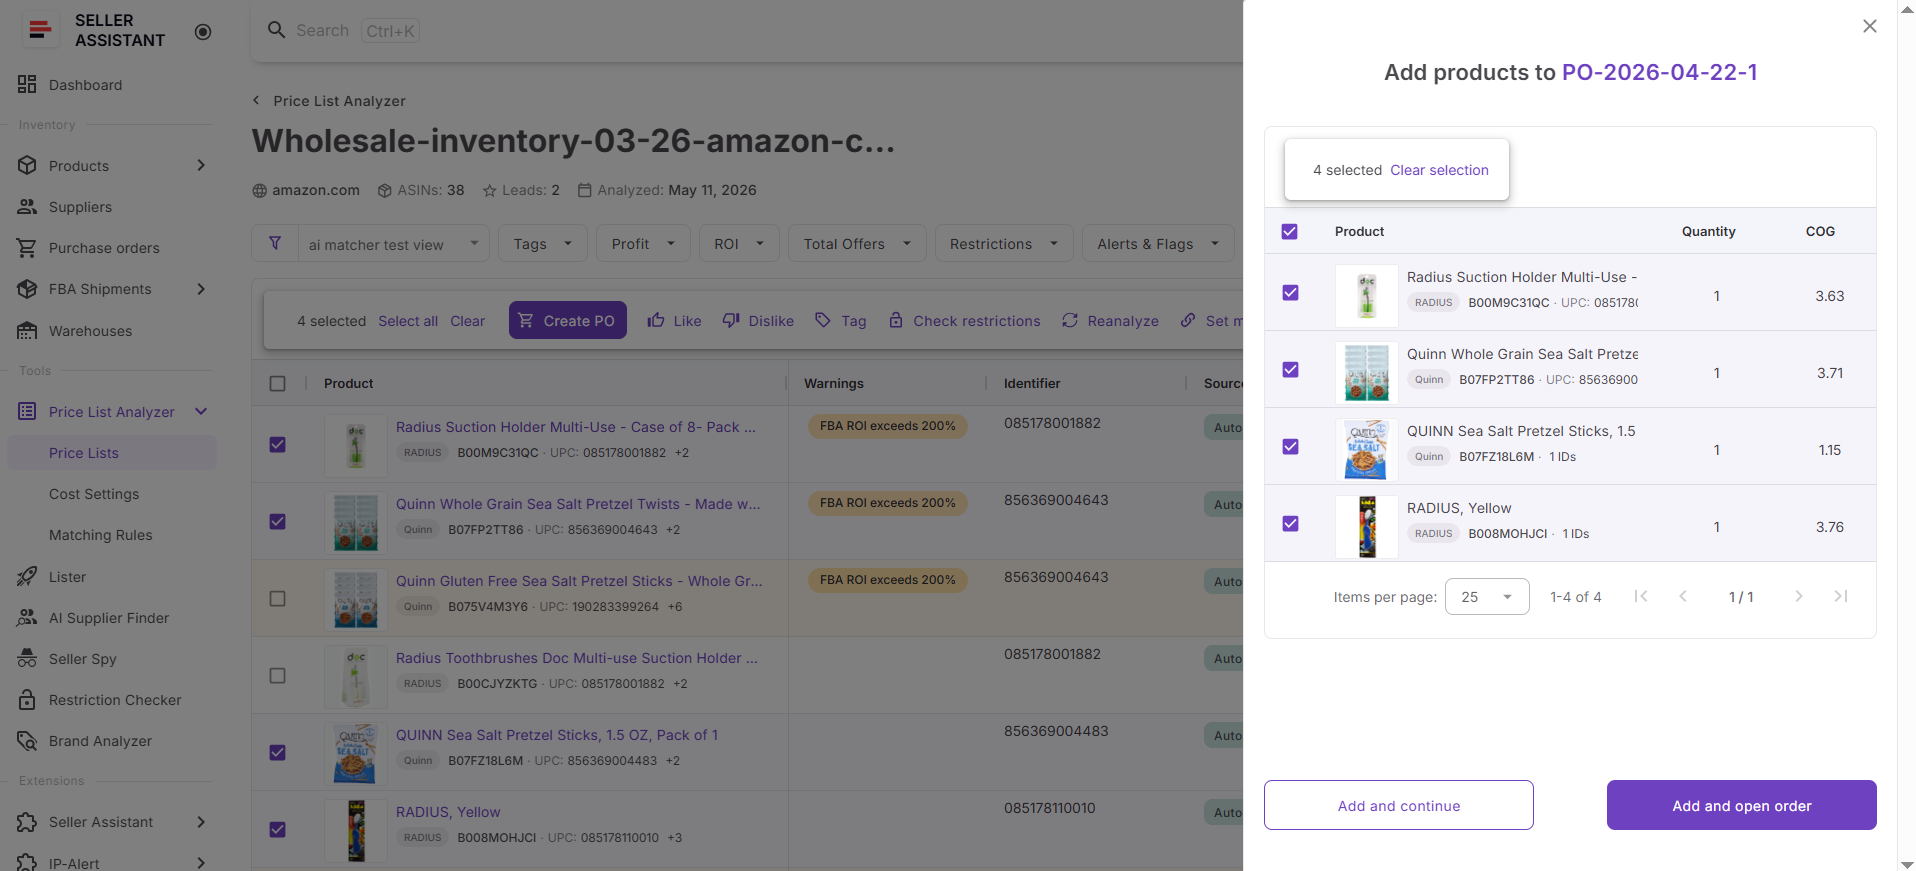Check Quinn Gluten Free Pretzel Sticks row

click(278, 598)
